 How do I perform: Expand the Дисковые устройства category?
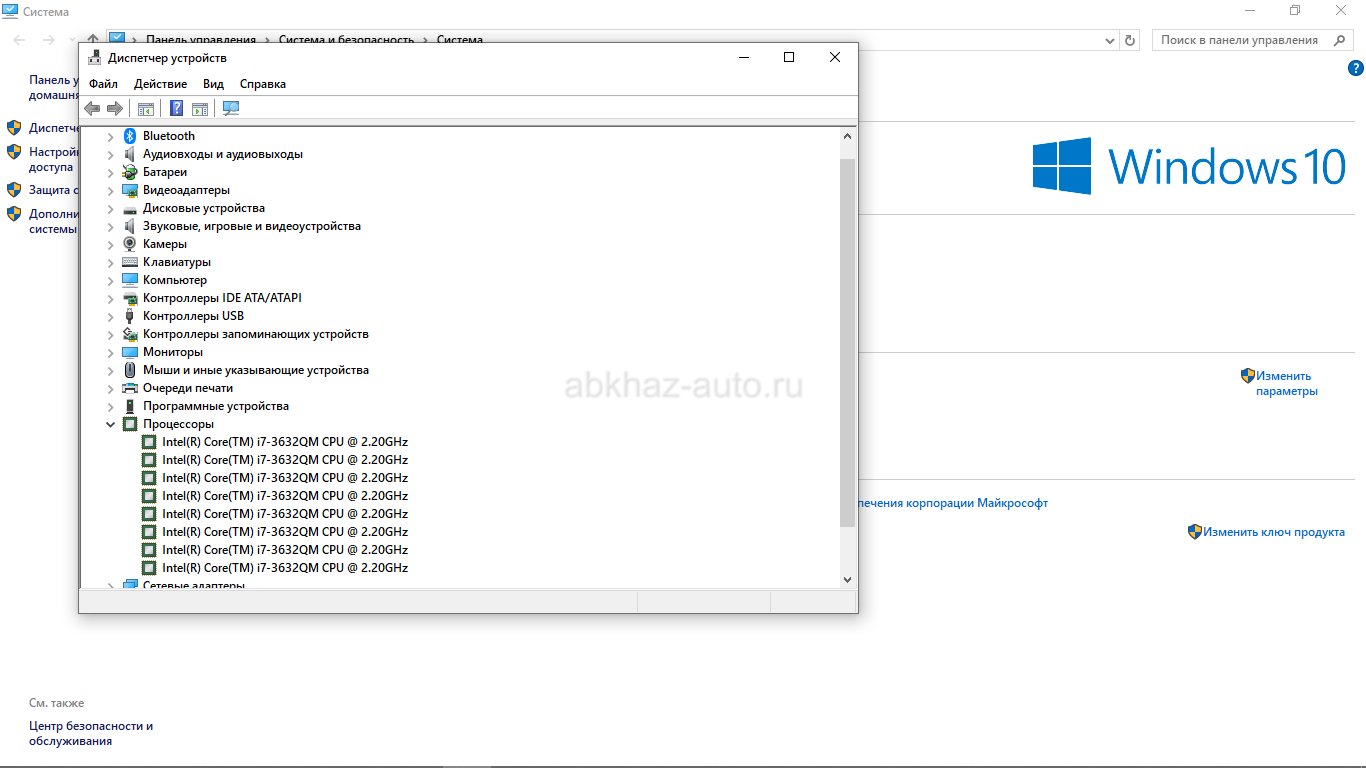tap(110, 208)
